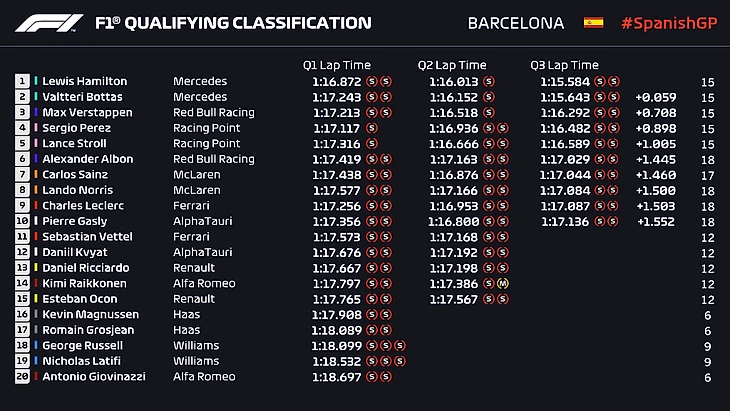
Task: Select the Q2 Lap Time column header
Action: (452, 65)
